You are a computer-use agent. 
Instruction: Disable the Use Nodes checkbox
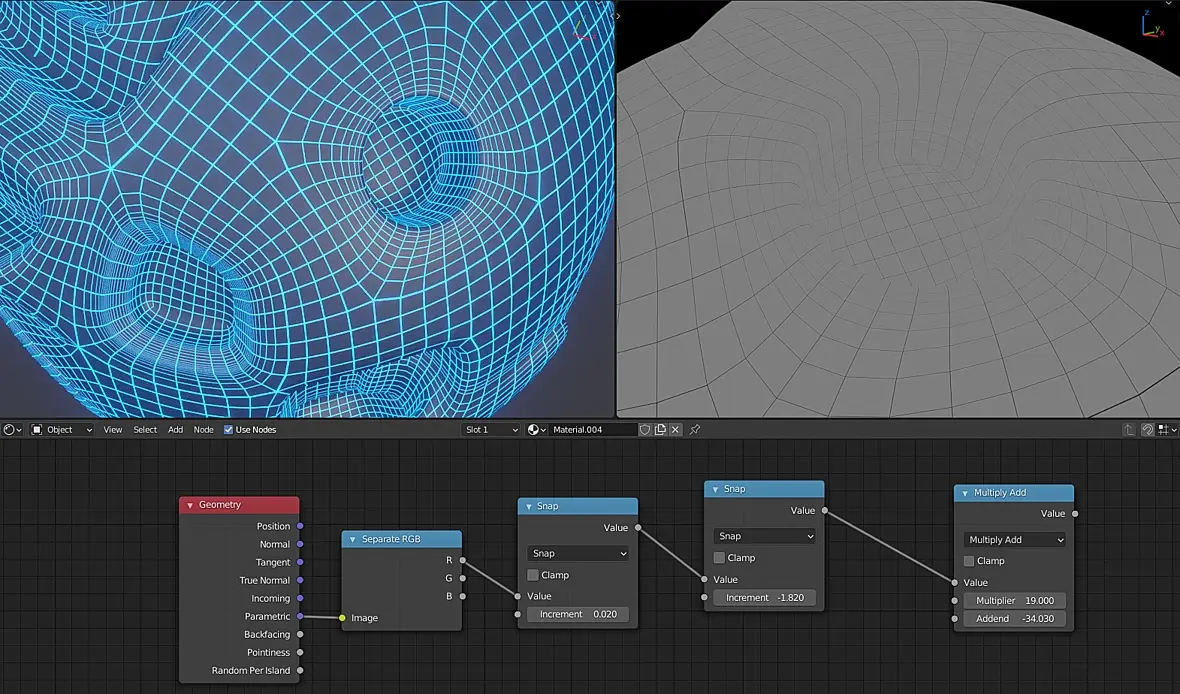click(228, 430)
